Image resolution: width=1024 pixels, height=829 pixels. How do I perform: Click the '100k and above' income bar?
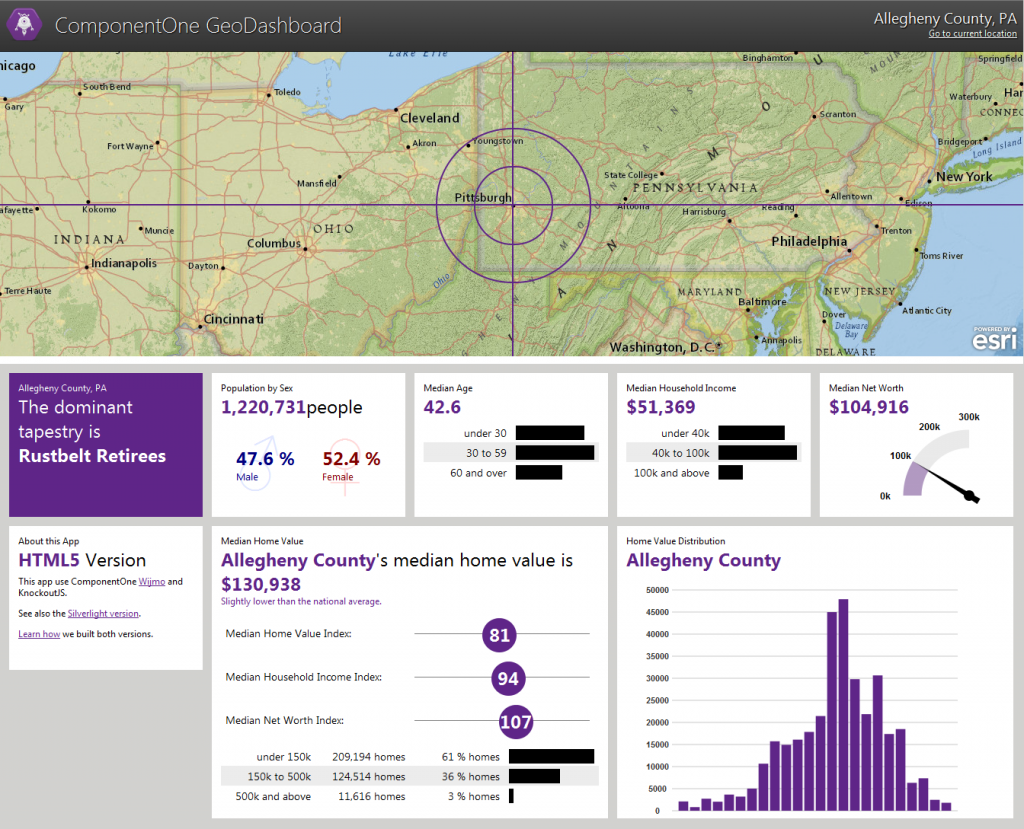pyautogui.click(x=731, y=472)
